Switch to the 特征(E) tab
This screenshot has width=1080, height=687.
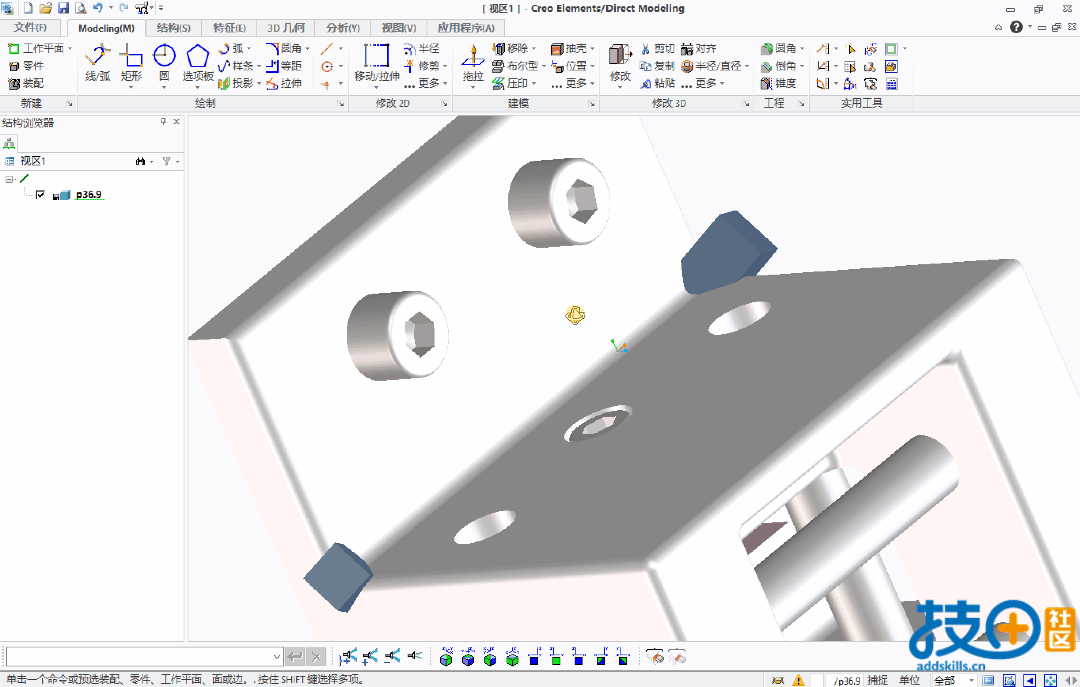(229, 28)
